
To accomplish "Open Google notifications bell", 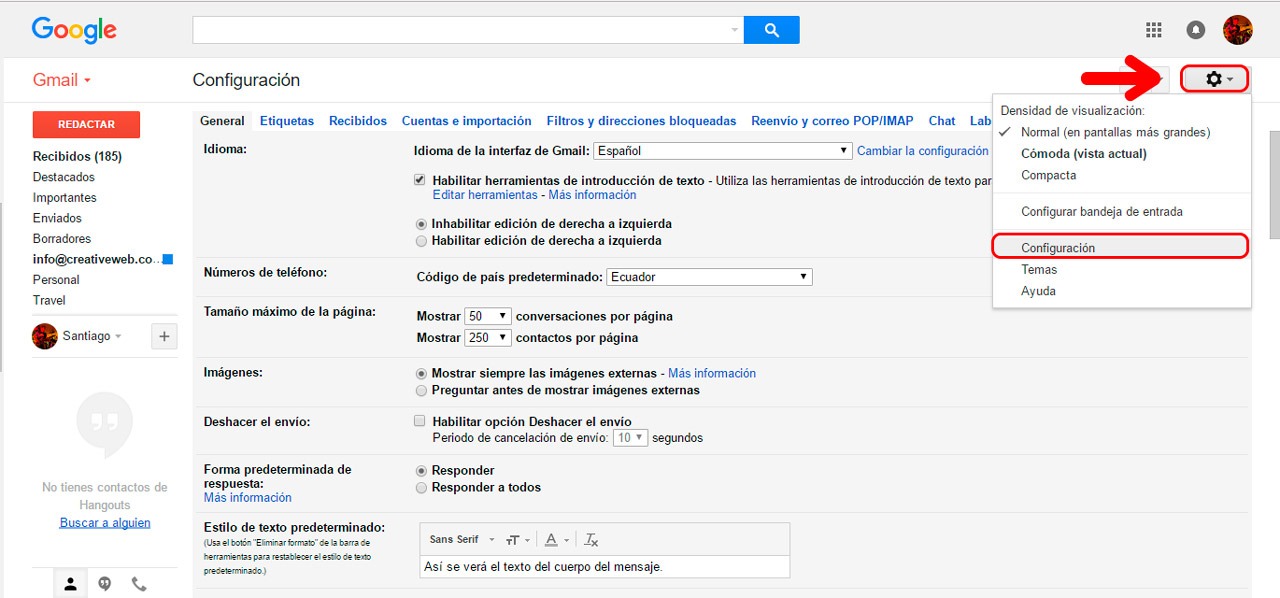I will pos(1195,30).
